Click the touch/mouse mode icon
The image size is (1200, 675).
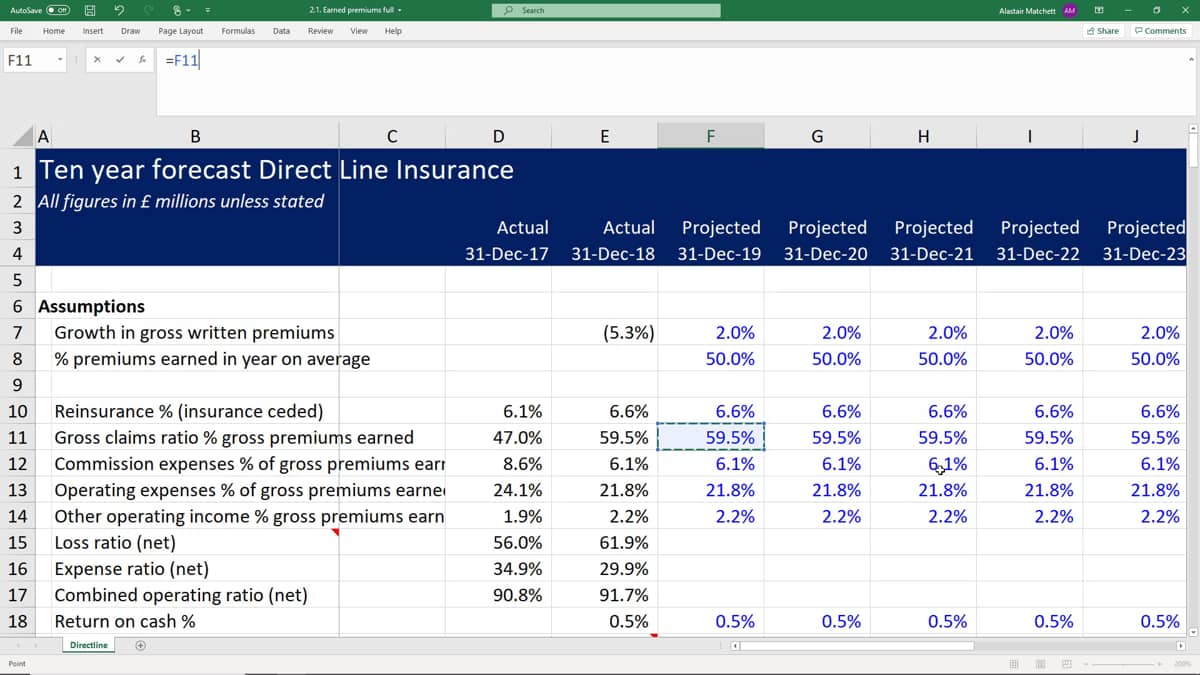coord(178,11)
